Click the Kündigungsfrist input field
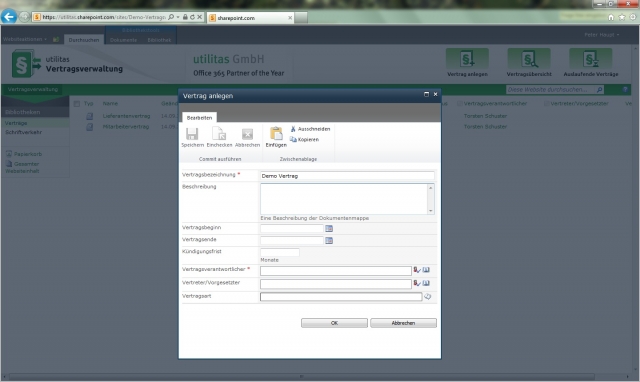 tap(280, 252)
